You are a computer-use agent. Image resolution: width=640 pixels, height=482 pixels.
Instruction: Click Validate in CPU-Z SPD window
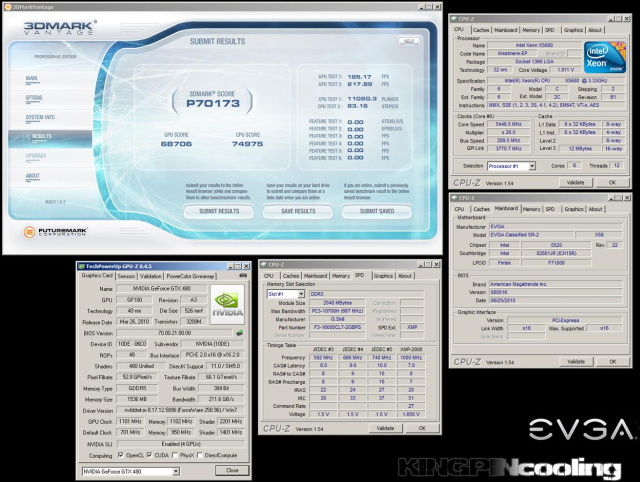(385, 428)
